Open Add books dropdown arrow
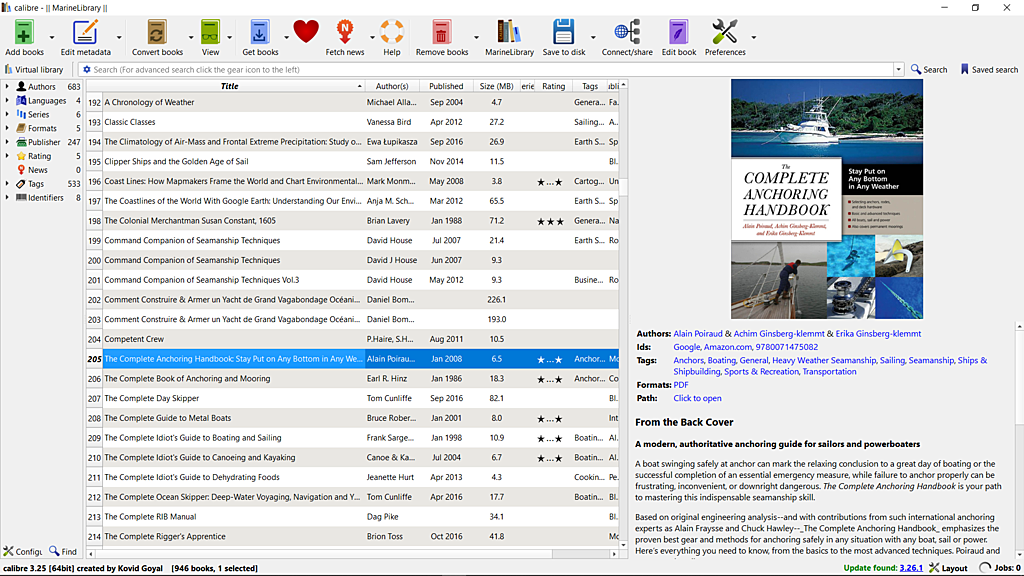Viewport: 1024px width, 576px height. pyautogui.click(x=52, y=37)
